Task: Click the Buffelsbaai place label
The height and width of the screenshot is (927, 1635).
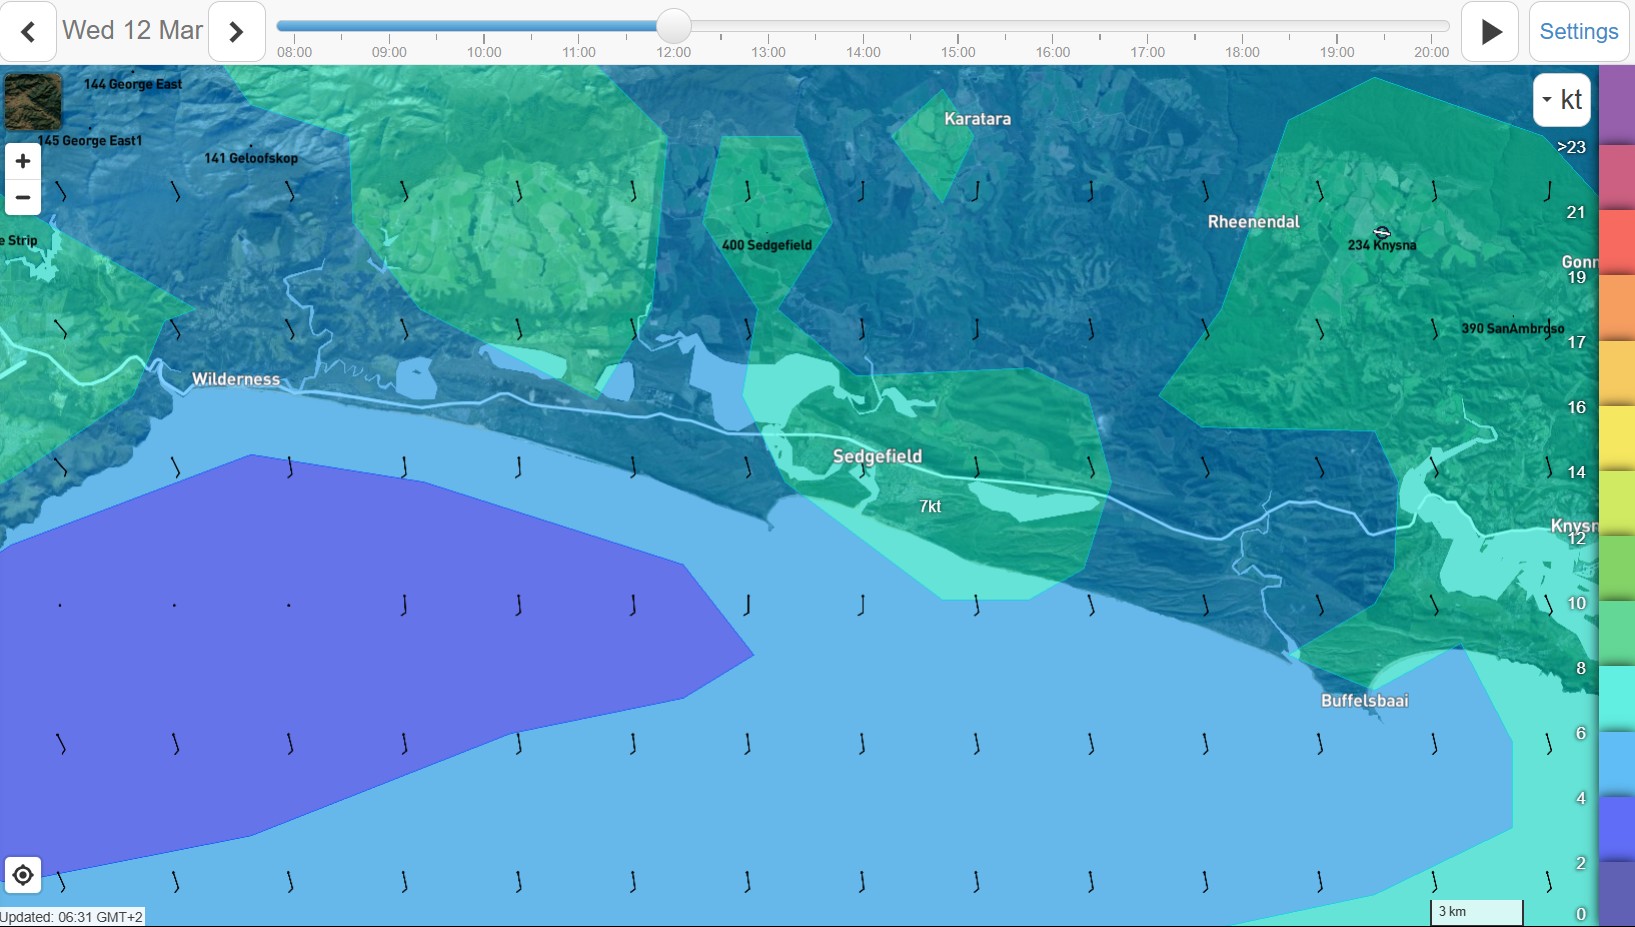Action: pos(1365,701)
